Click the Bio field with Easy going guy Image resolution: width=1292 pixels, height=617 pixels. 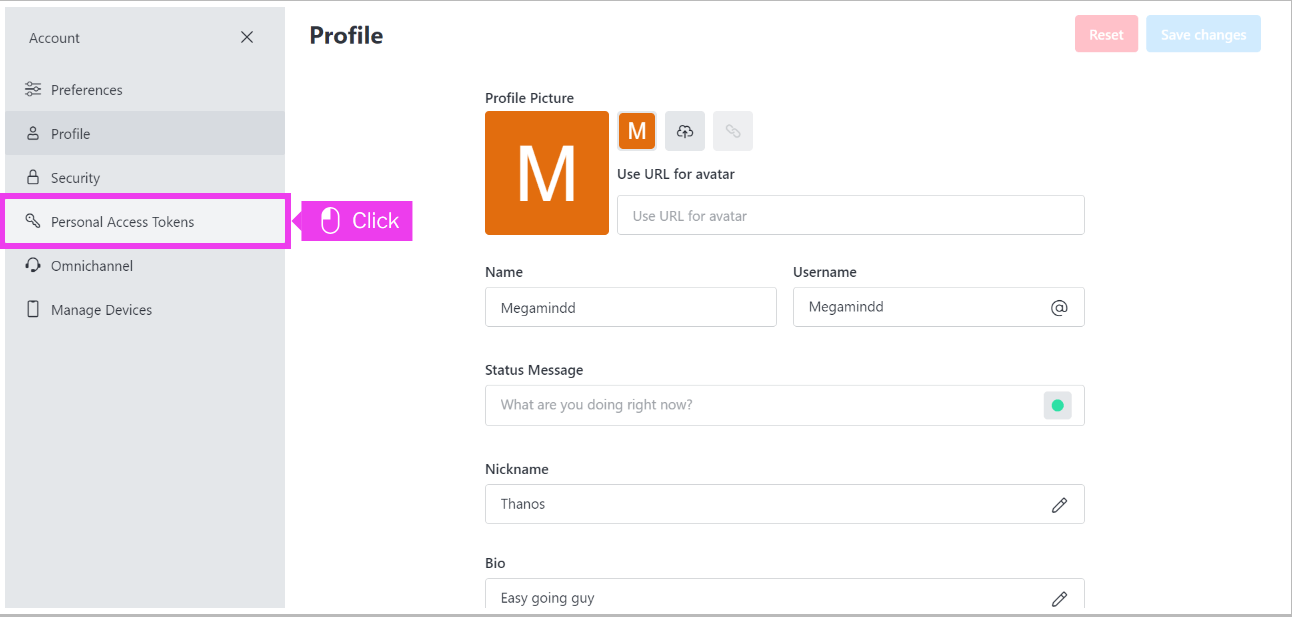point(785,594)
